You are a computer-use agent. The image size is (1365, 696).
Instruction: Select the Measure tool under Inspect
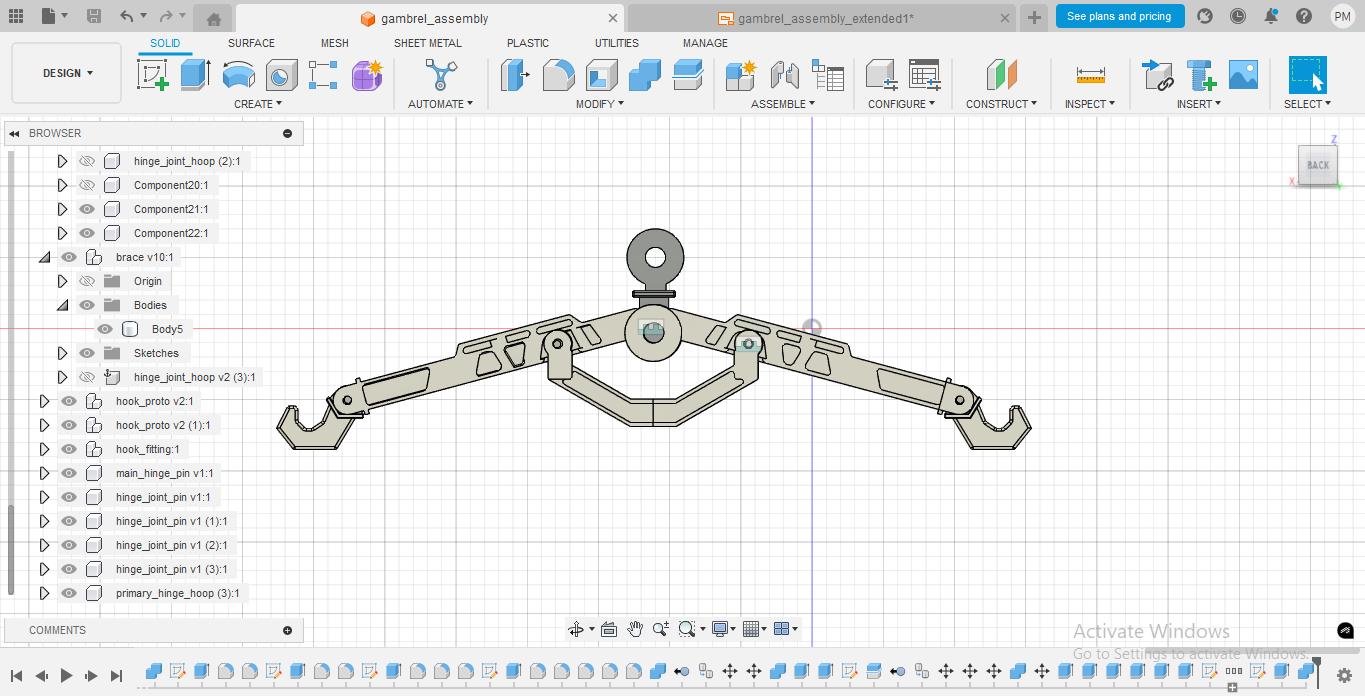point(1090,75)
